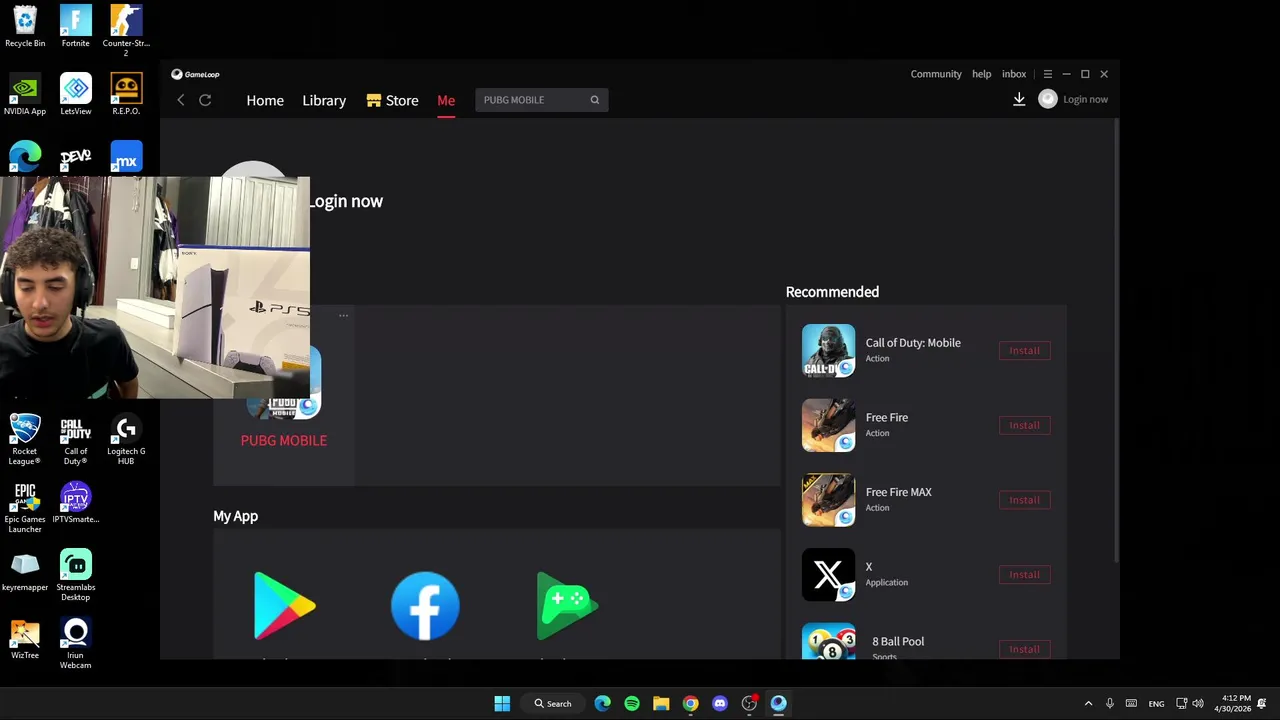This screenshot has height=720, width=1280.
Task: Select the WizTree desktop icon
Action: 25,639
